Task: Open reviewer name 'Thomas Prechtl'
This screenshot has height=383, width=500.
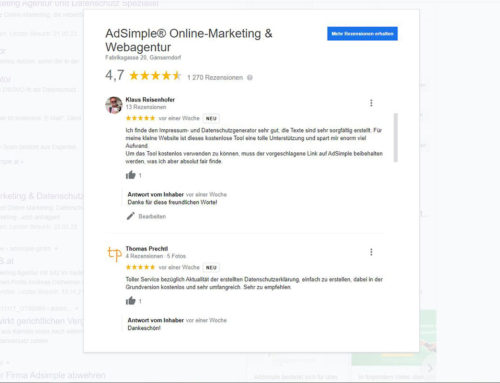Action: [x=147, y=249]
